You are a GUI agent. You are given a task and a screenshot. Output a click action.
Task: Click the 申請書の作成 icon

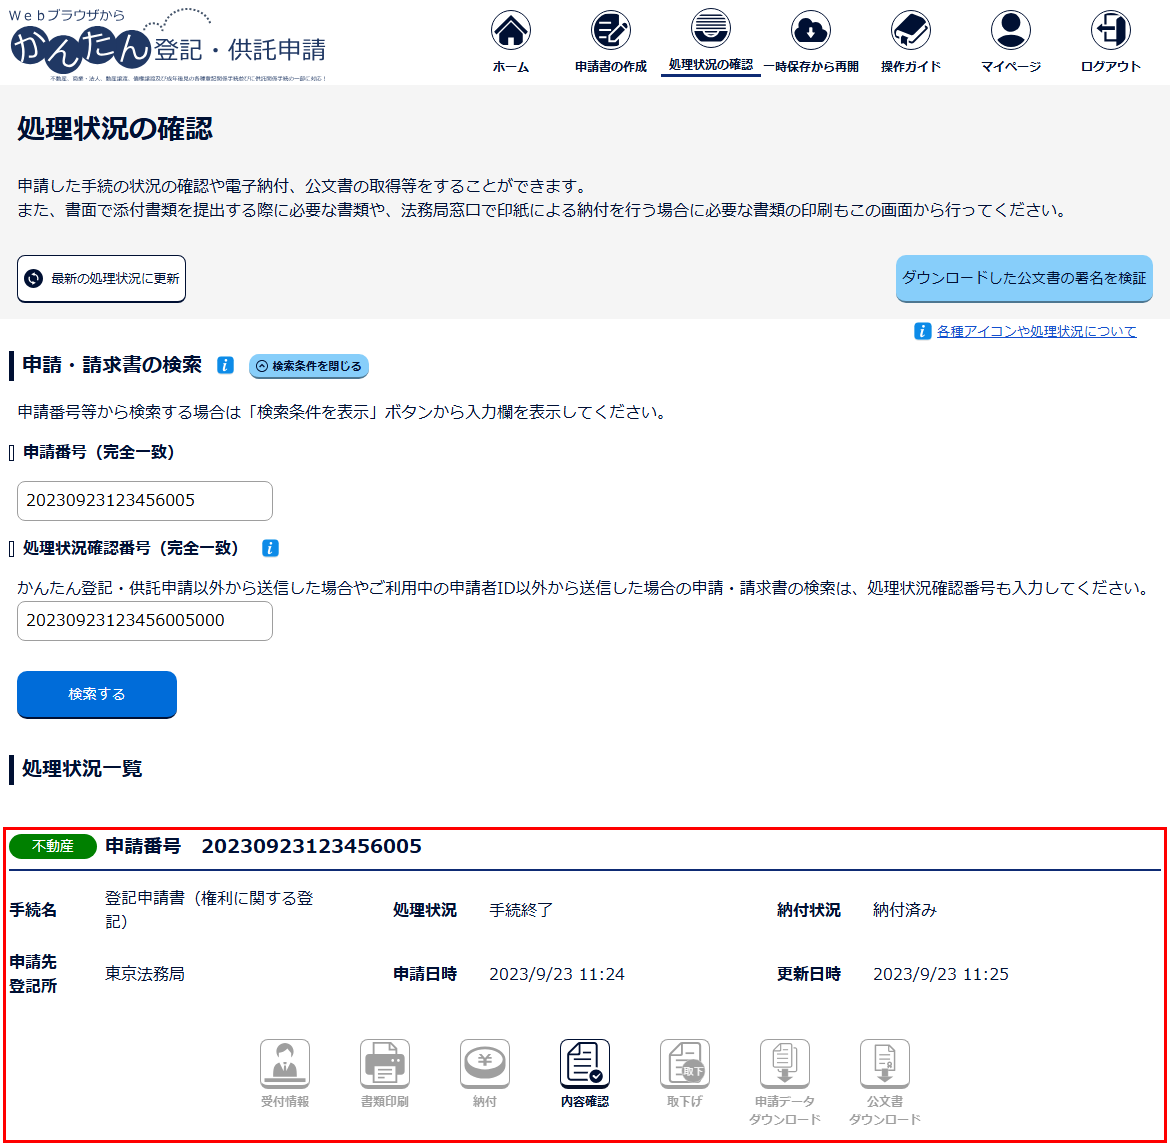(610, 32)
